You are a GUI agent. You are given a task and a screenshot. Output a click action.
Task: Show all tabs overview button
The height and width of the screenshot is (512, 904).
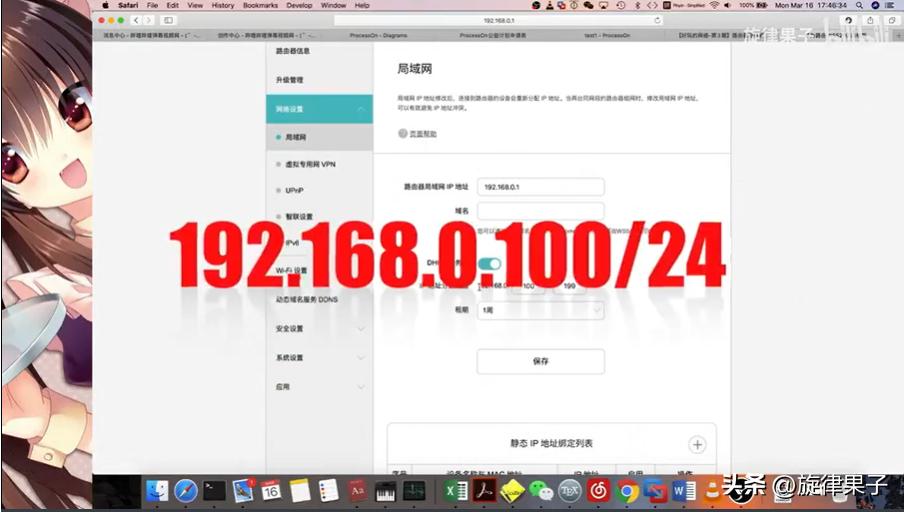[x=891, y=20]
